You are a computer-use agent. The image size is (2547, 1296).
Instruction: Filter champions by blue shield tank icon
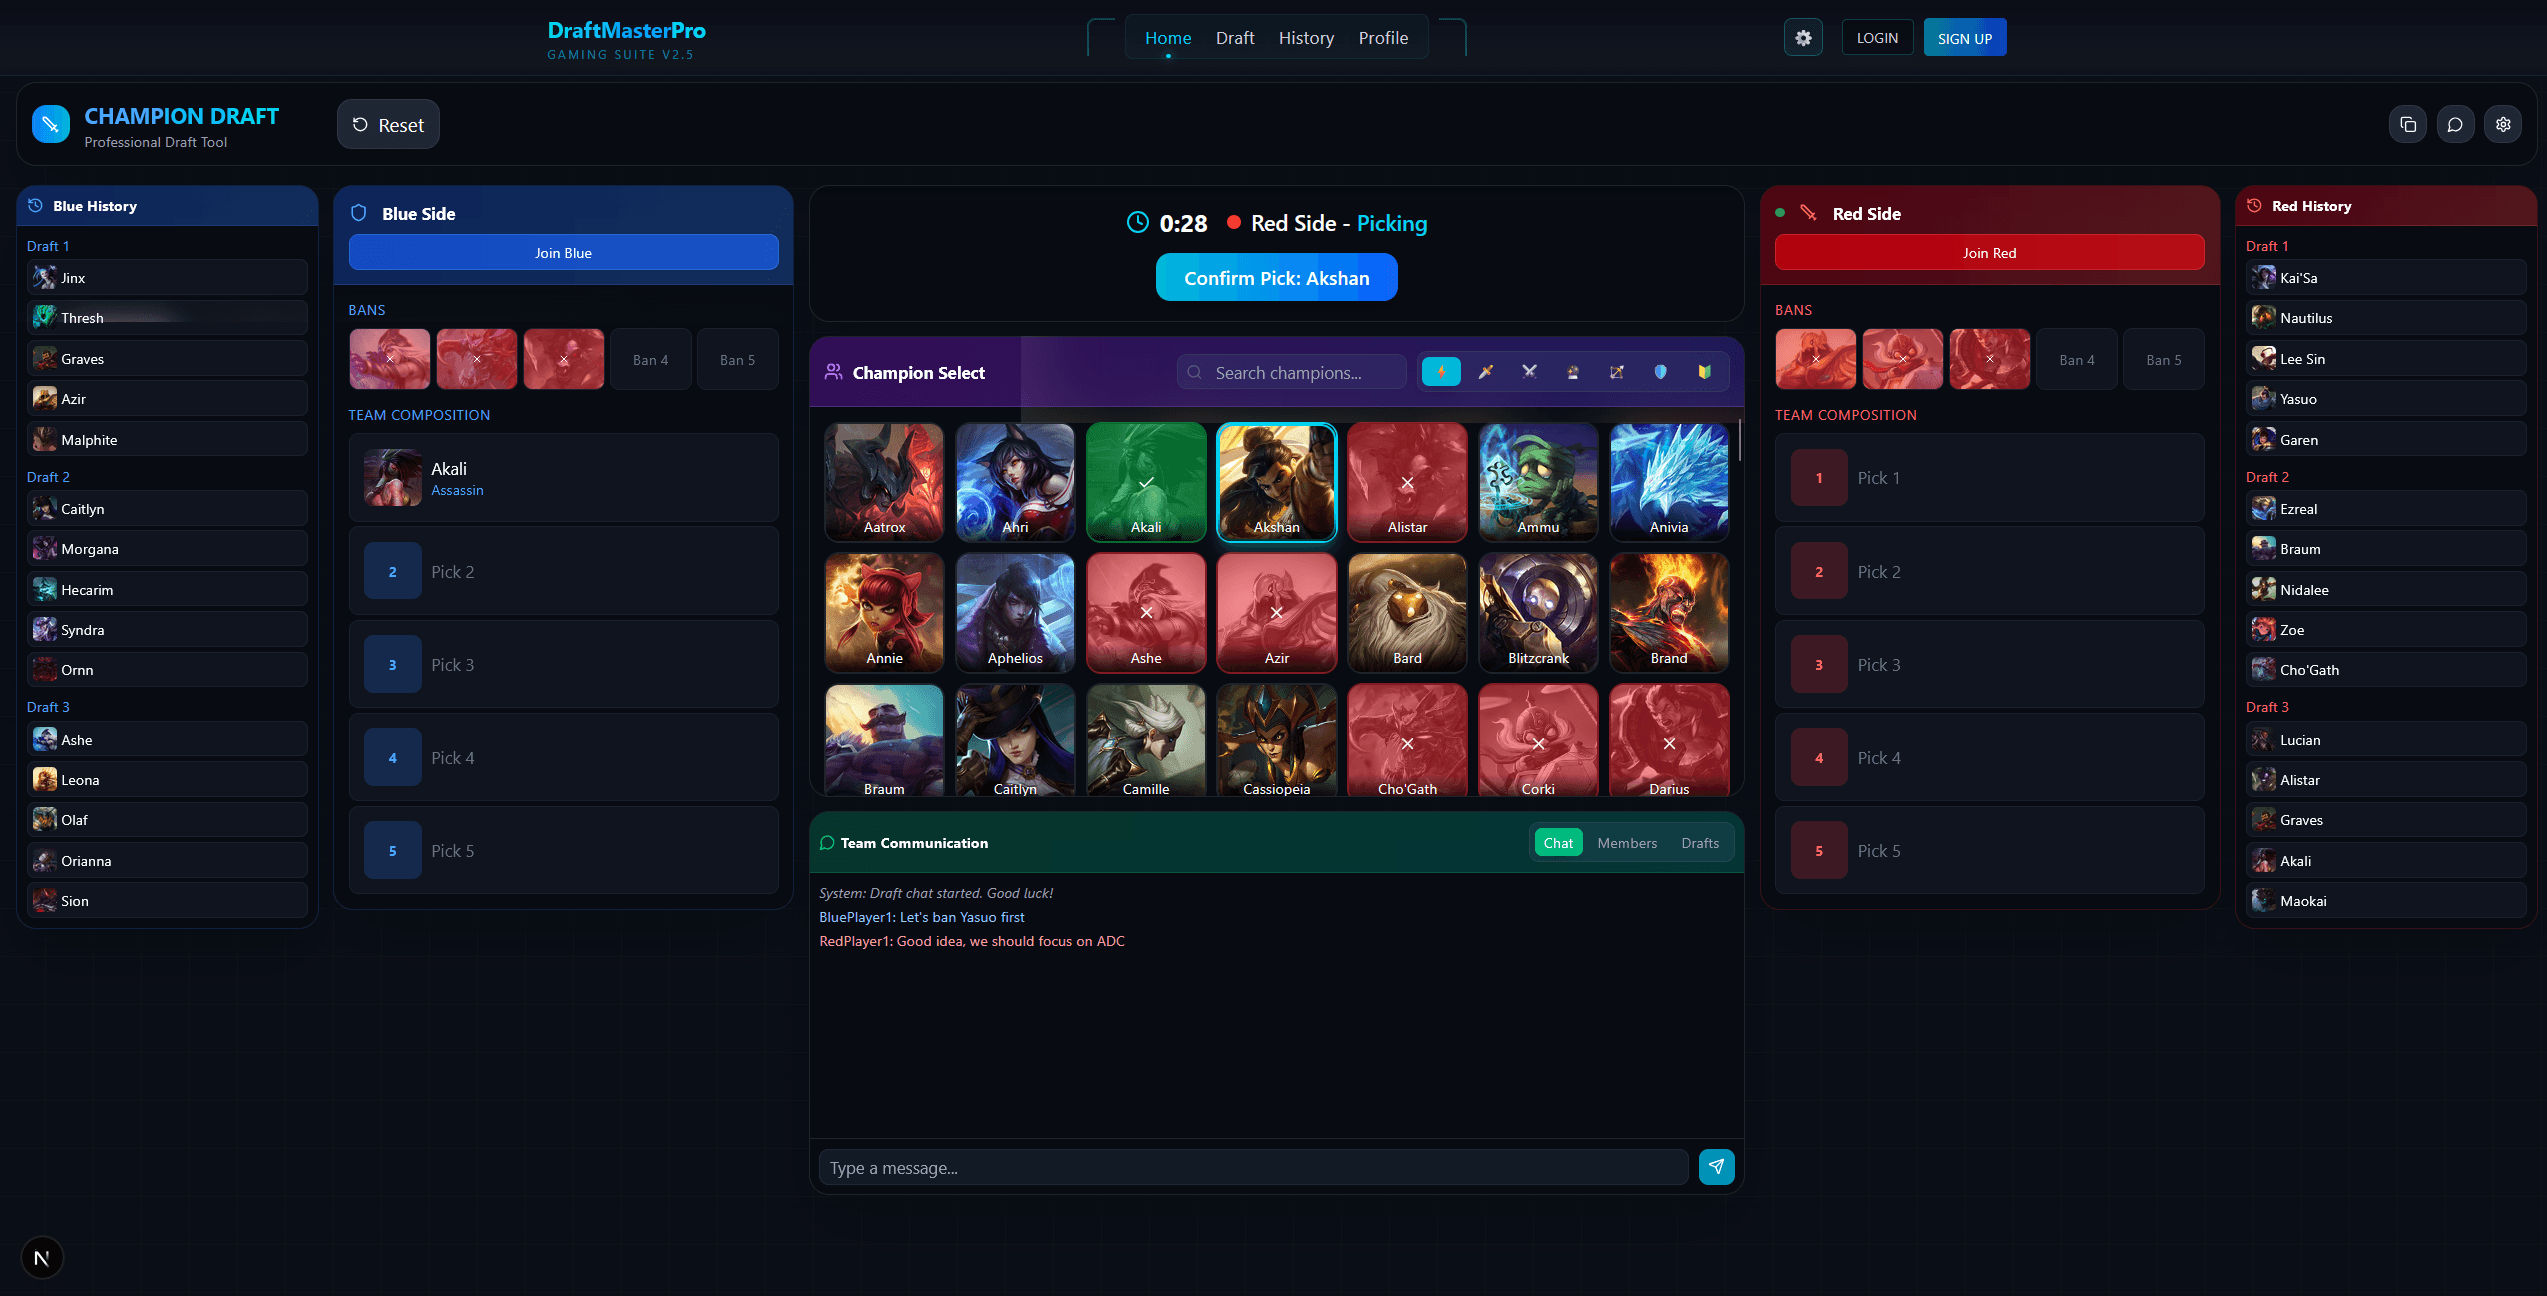(x=1661, y=372)
